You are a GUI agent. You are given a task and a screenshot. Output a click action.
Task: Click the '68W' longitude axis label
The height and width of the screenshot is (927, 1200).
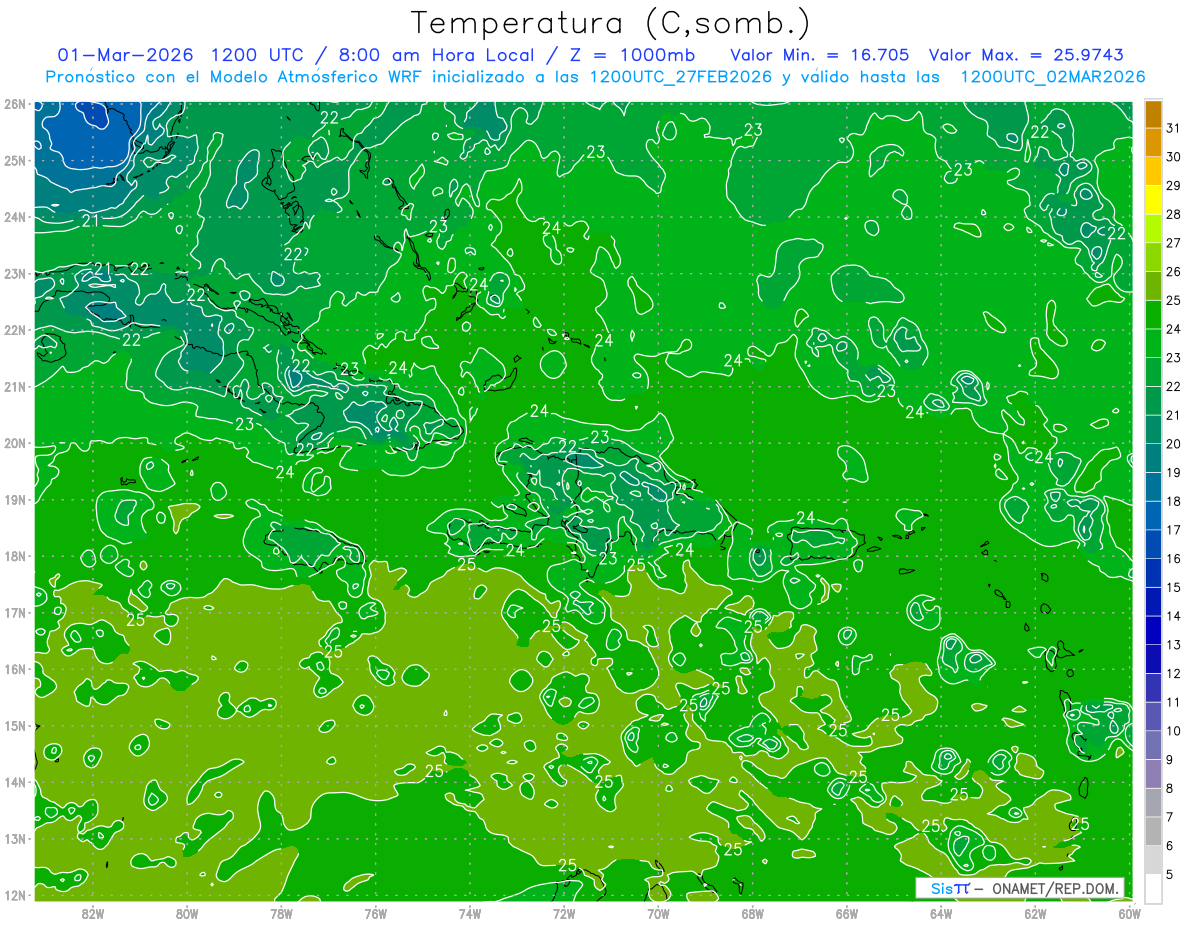point(752,912)
